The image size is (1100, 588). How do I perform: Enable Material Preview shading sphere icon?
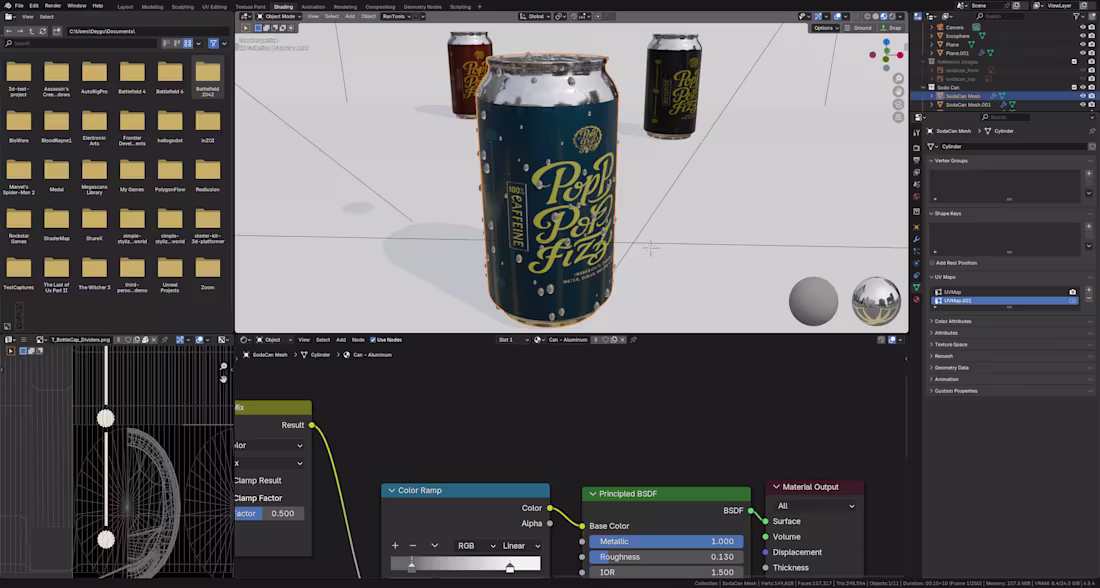coord(884,16)
